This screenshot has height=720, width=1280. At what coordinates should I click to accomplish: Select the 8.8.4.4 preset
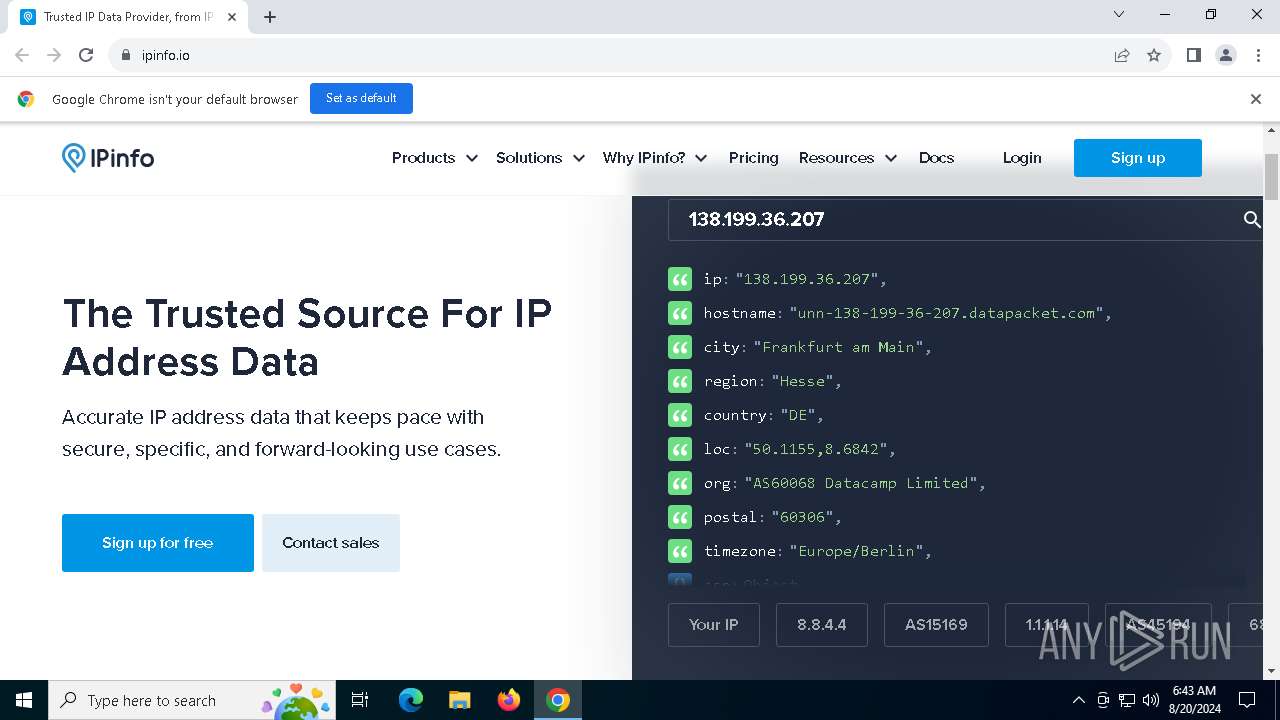[822, 625]
